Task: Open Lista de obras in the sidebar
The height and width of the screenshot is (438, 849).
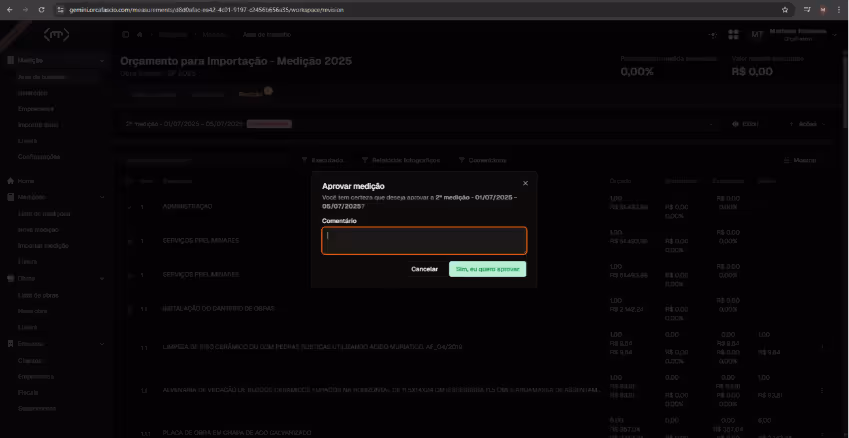Action: (x=38, y=296)
